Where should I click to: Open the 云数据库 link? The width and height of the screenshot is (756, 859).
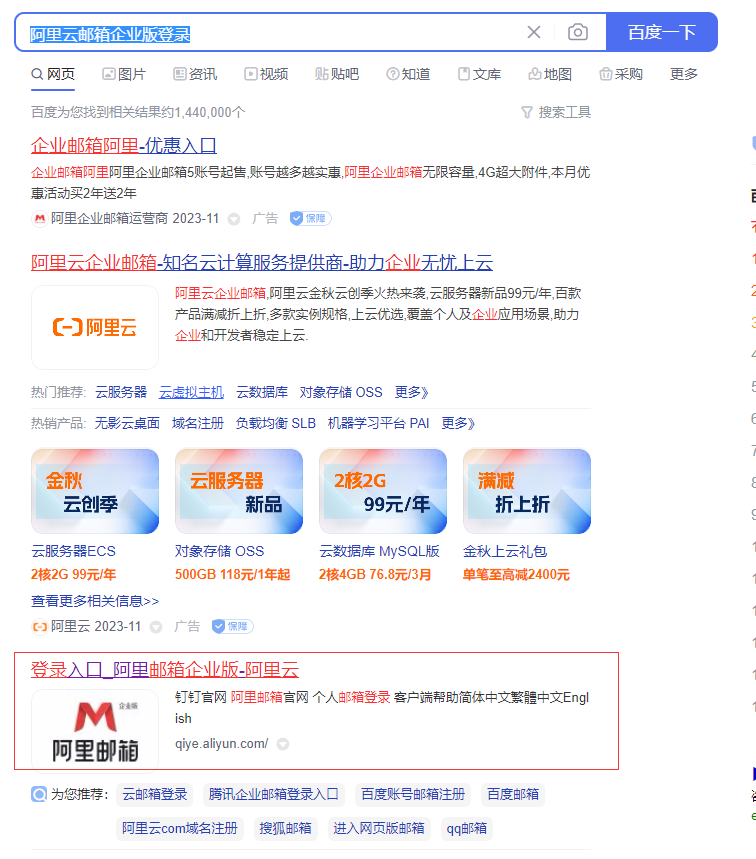tap(262, 392)
